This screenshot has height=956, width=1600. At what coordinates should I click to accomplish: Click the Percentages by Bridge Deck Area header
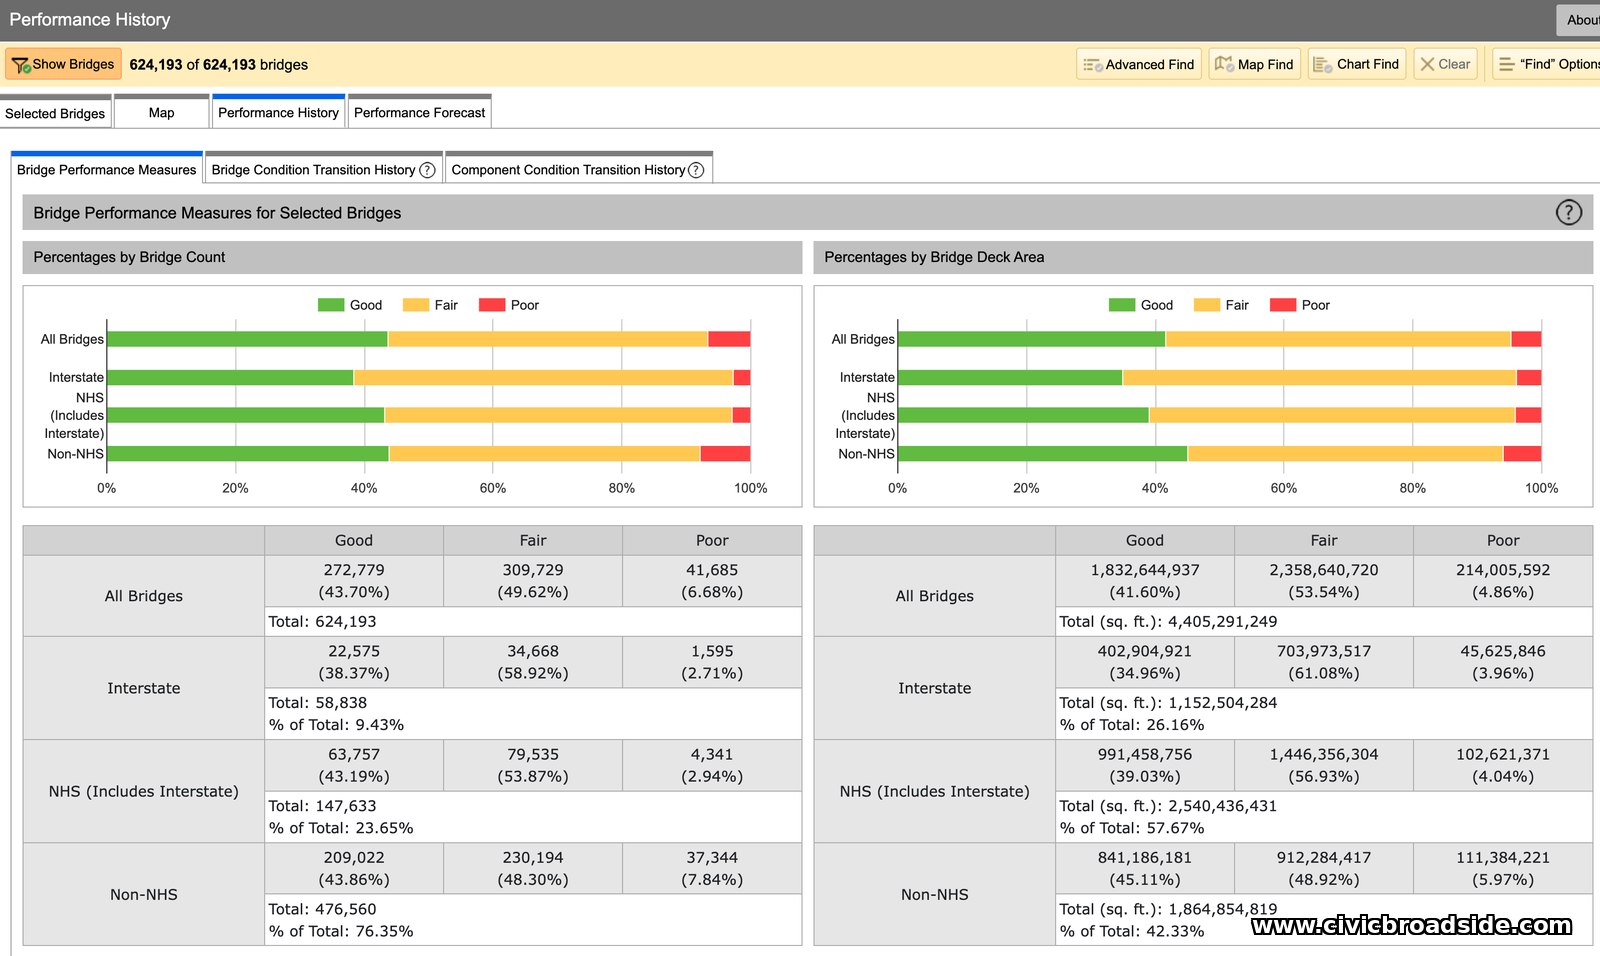point(1203,257)
